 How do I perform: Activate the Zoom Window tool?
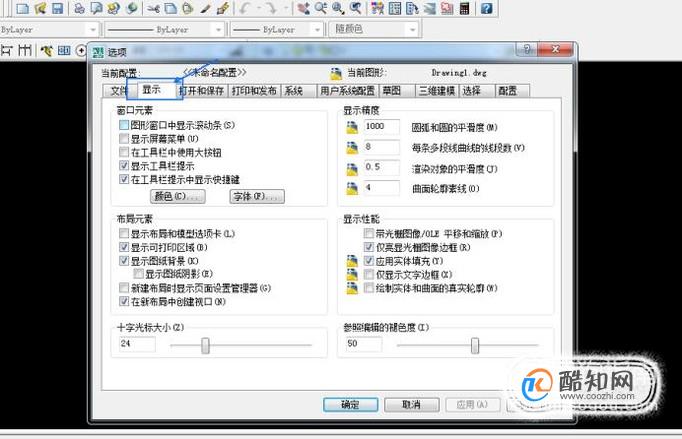point(338,8)
